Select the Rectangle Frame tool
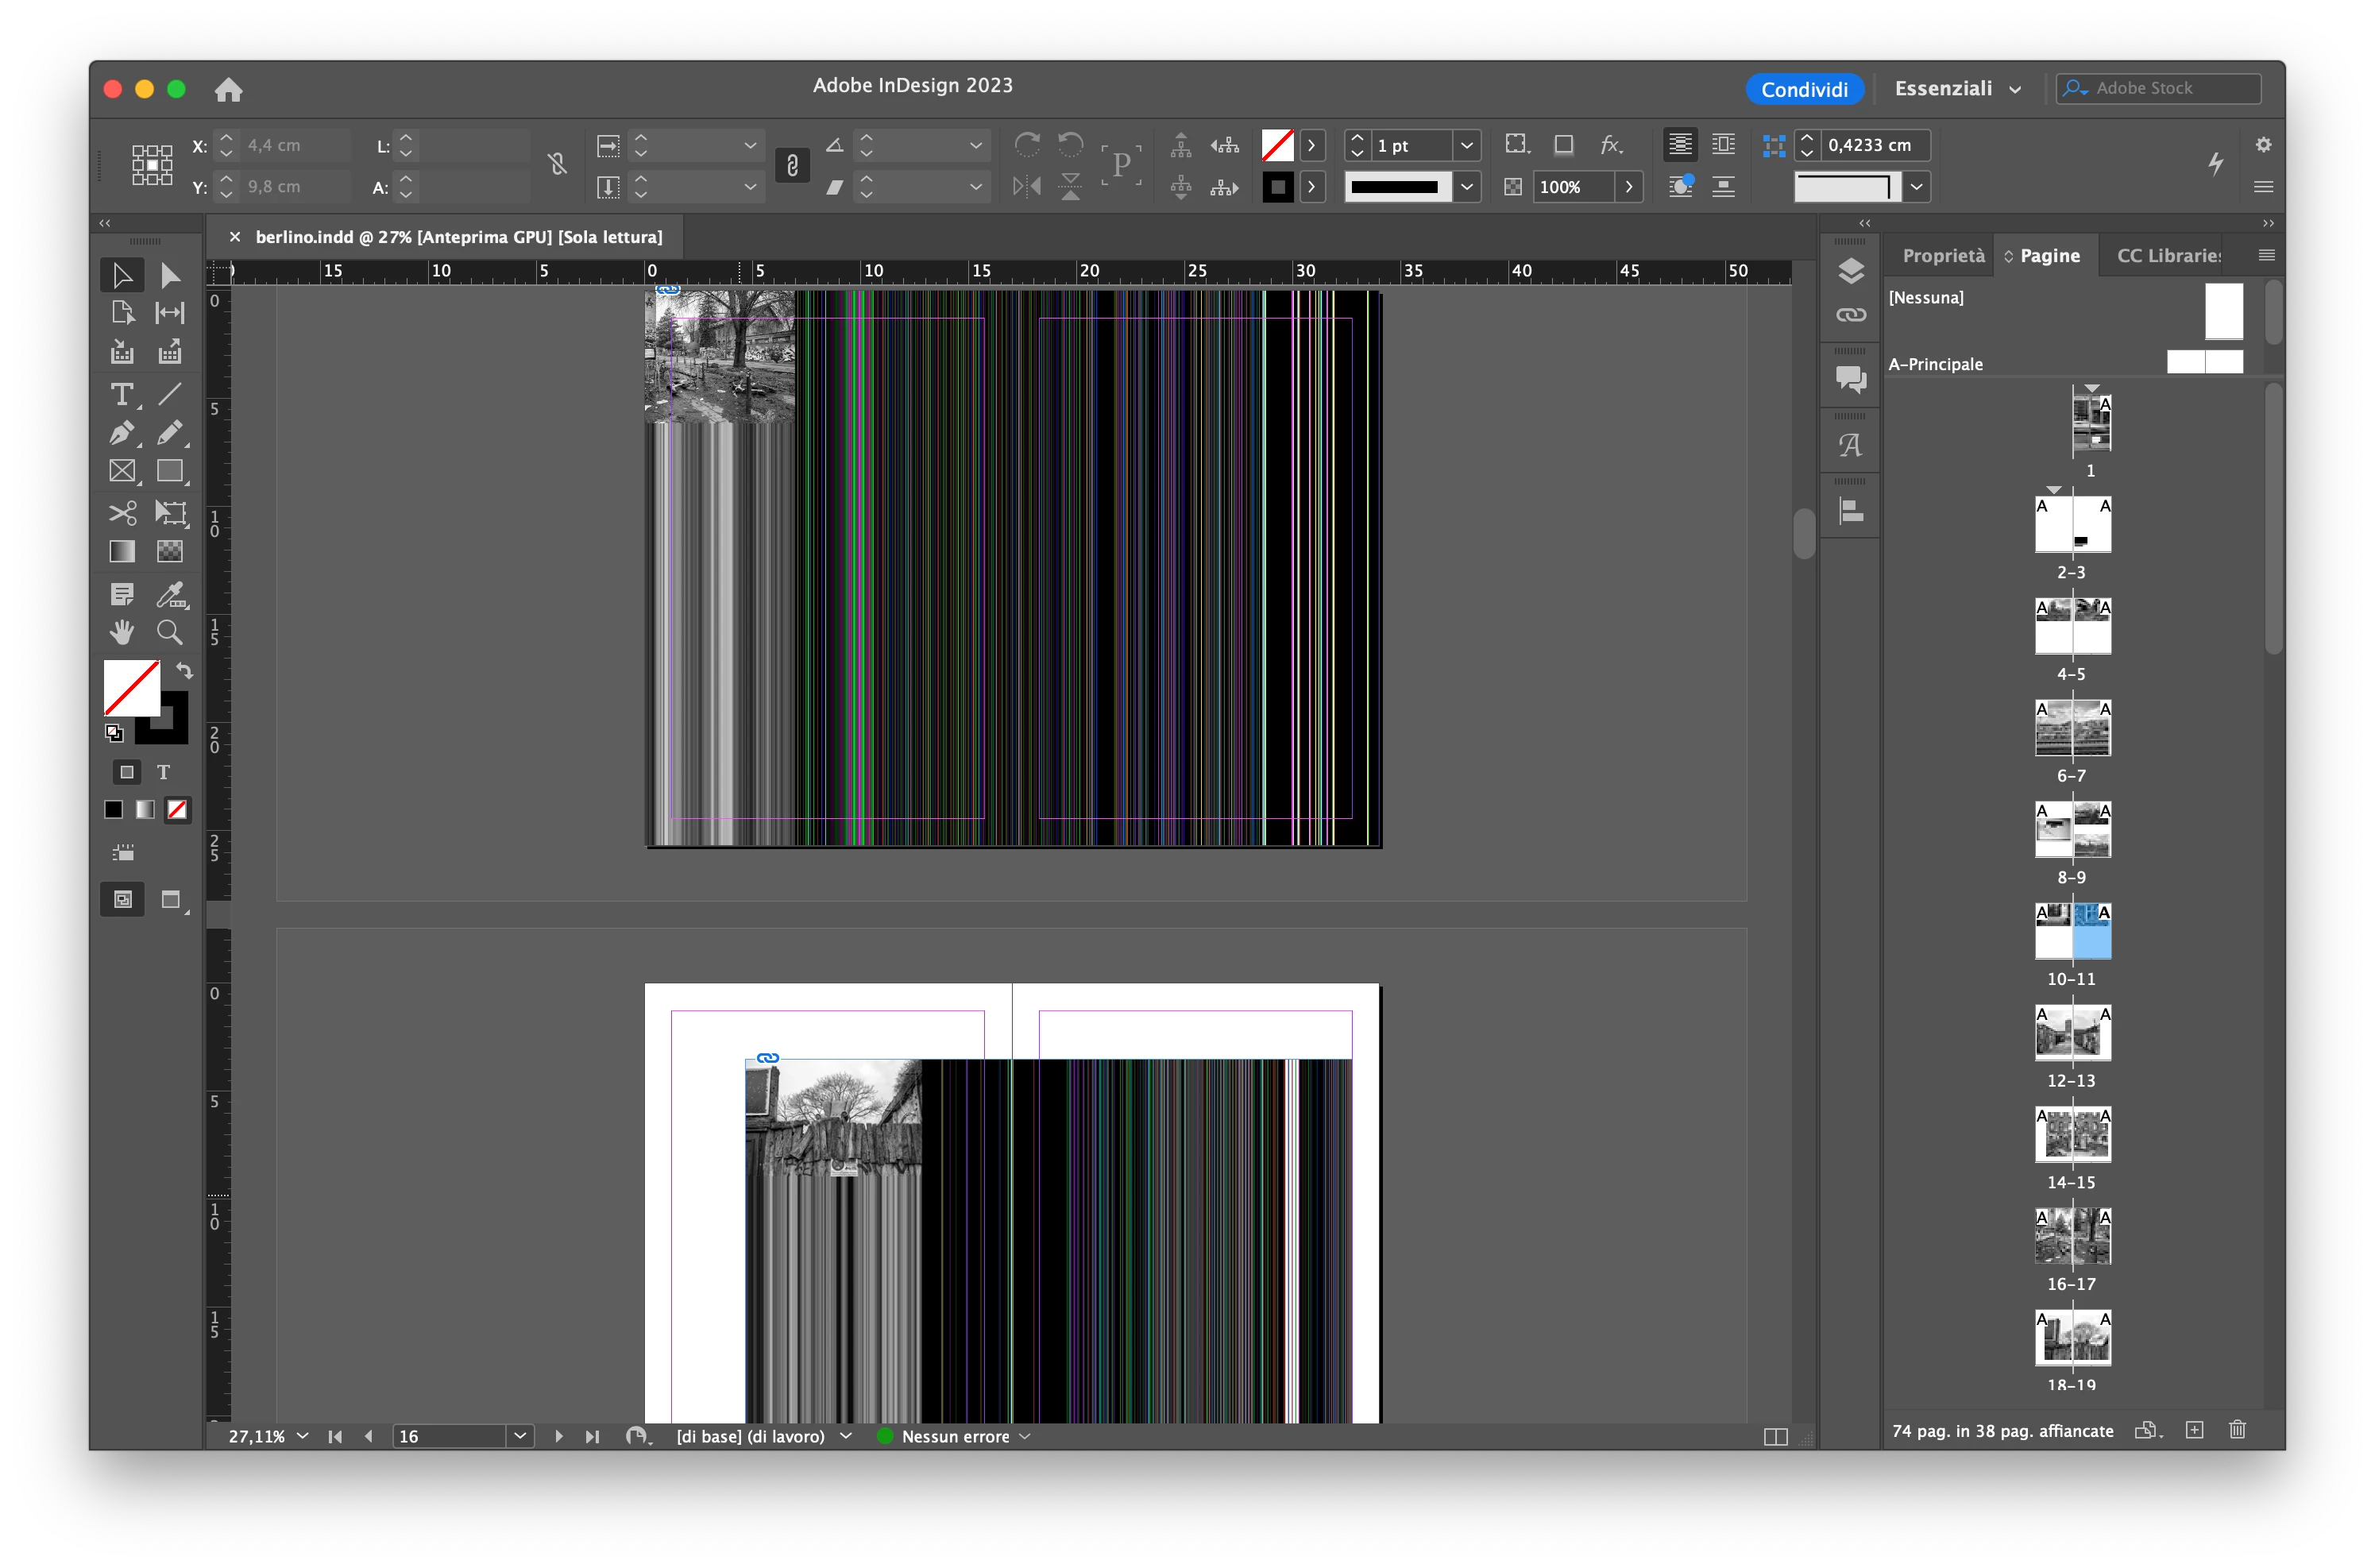 click(122, 471)
